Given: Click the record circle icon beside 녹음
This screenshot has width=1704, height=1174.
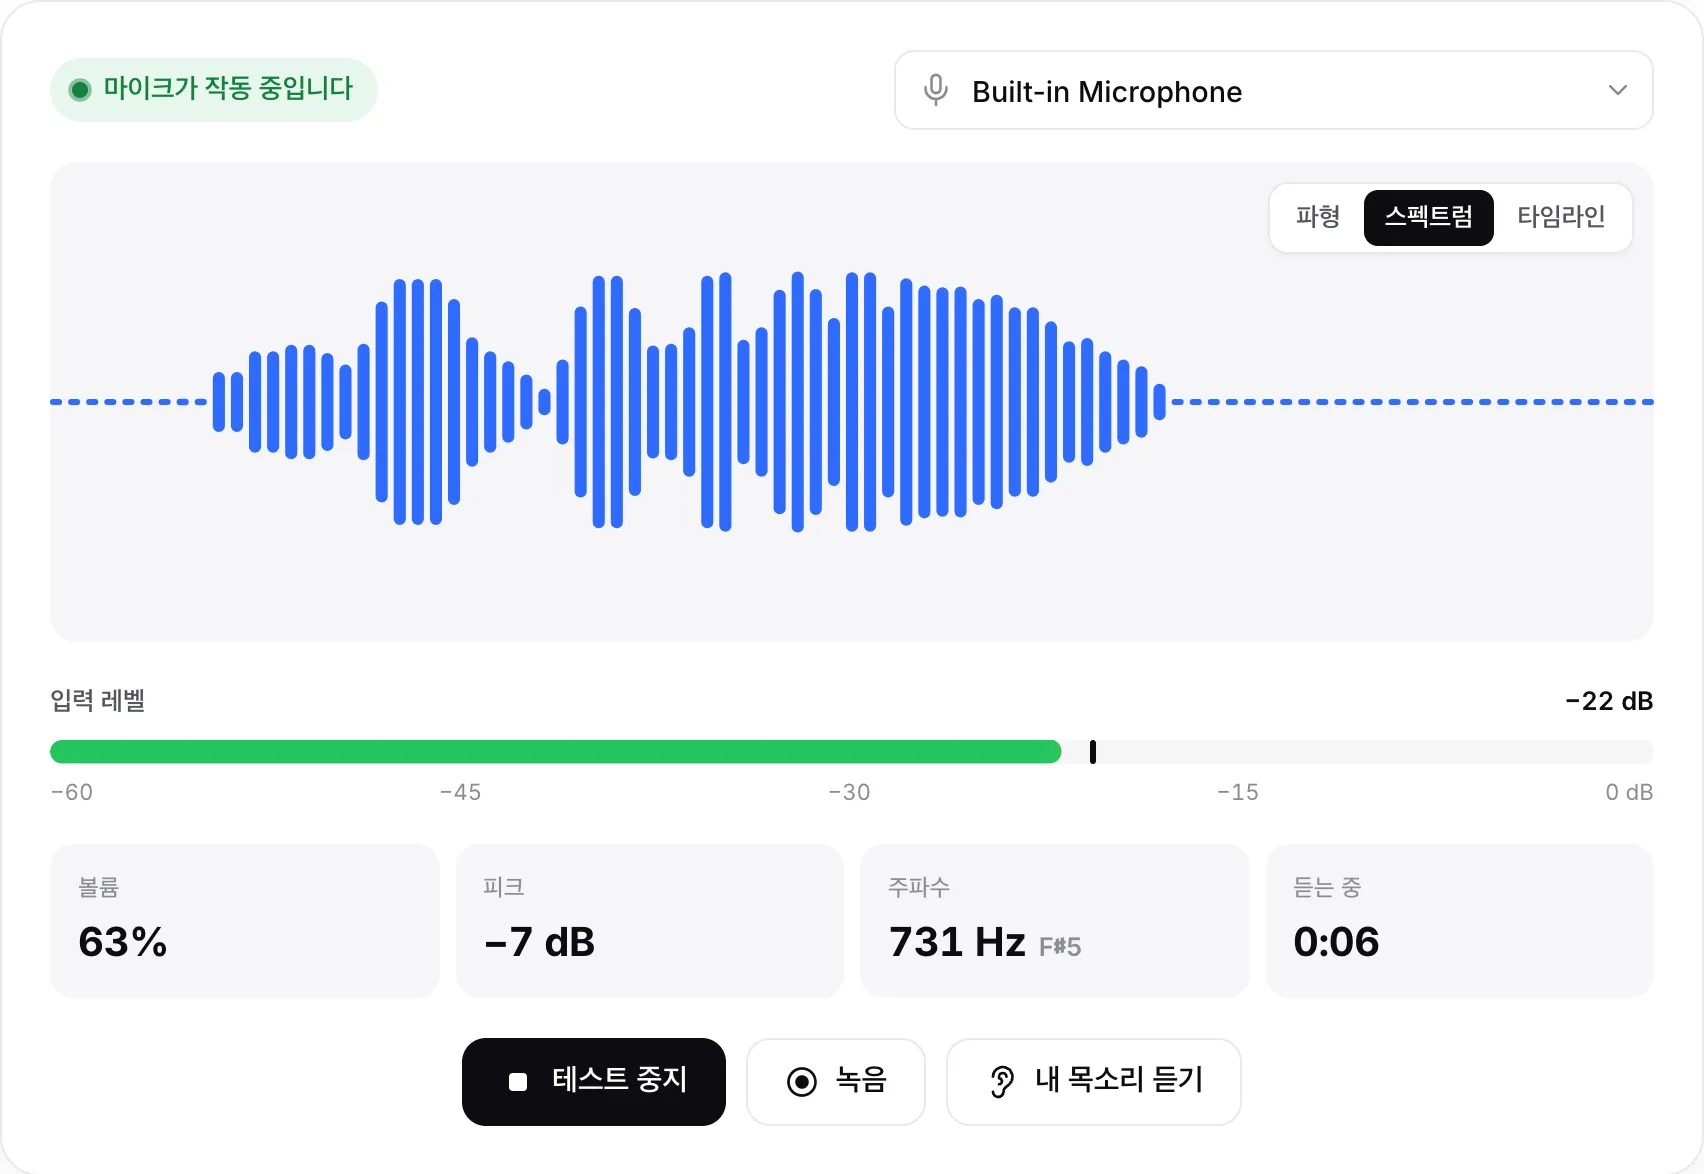Looking at the screenshot, I should (802, 1081).
